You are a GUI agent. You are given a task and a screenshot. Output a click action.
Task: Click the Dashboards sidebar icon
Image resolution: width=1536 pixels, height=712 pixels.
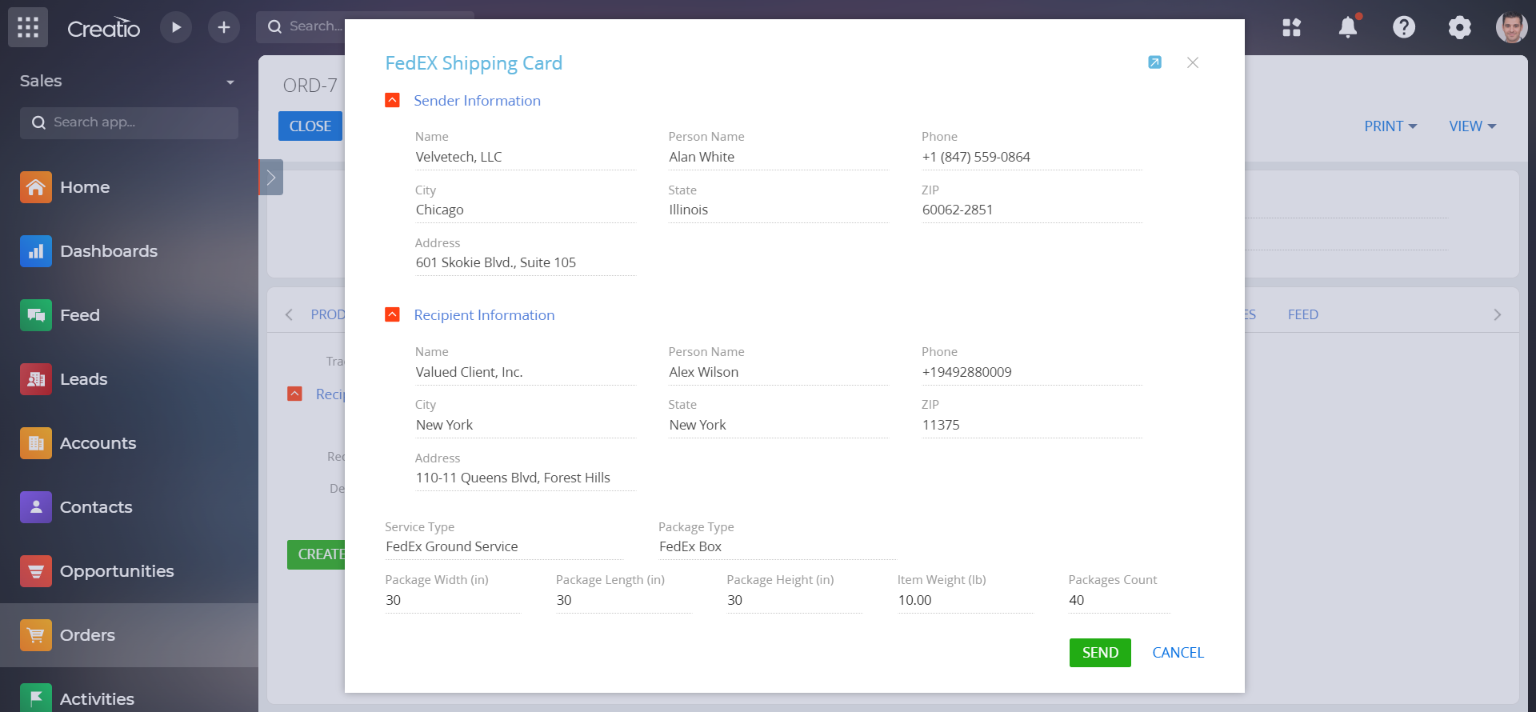click(x=36, y=251)
